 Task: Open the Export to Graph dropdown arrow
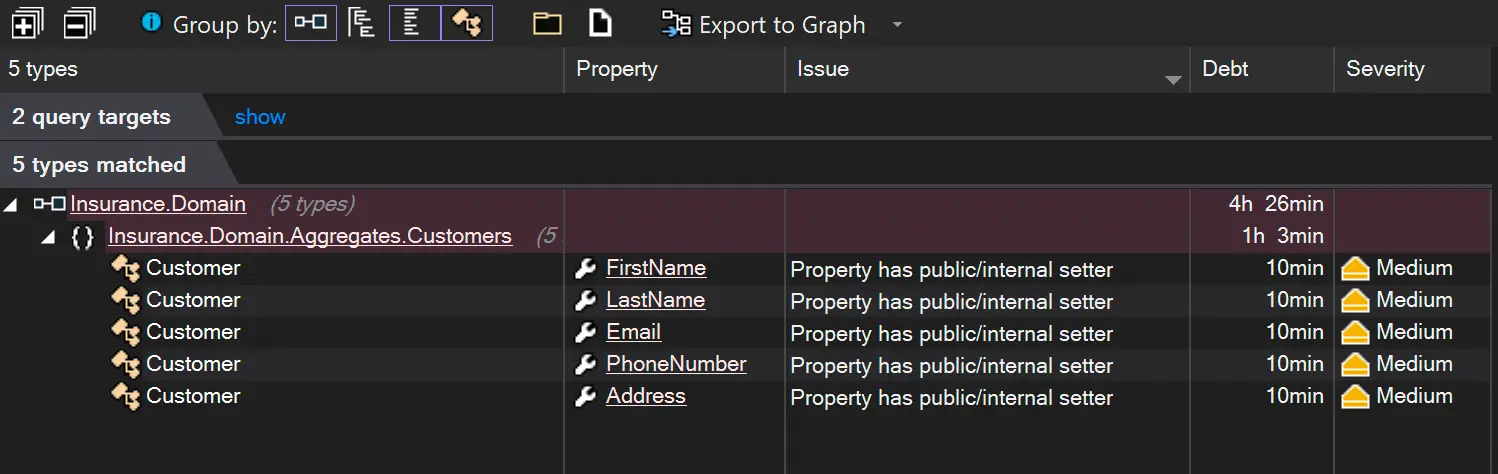pyautogui.click(x=897, y=24)
